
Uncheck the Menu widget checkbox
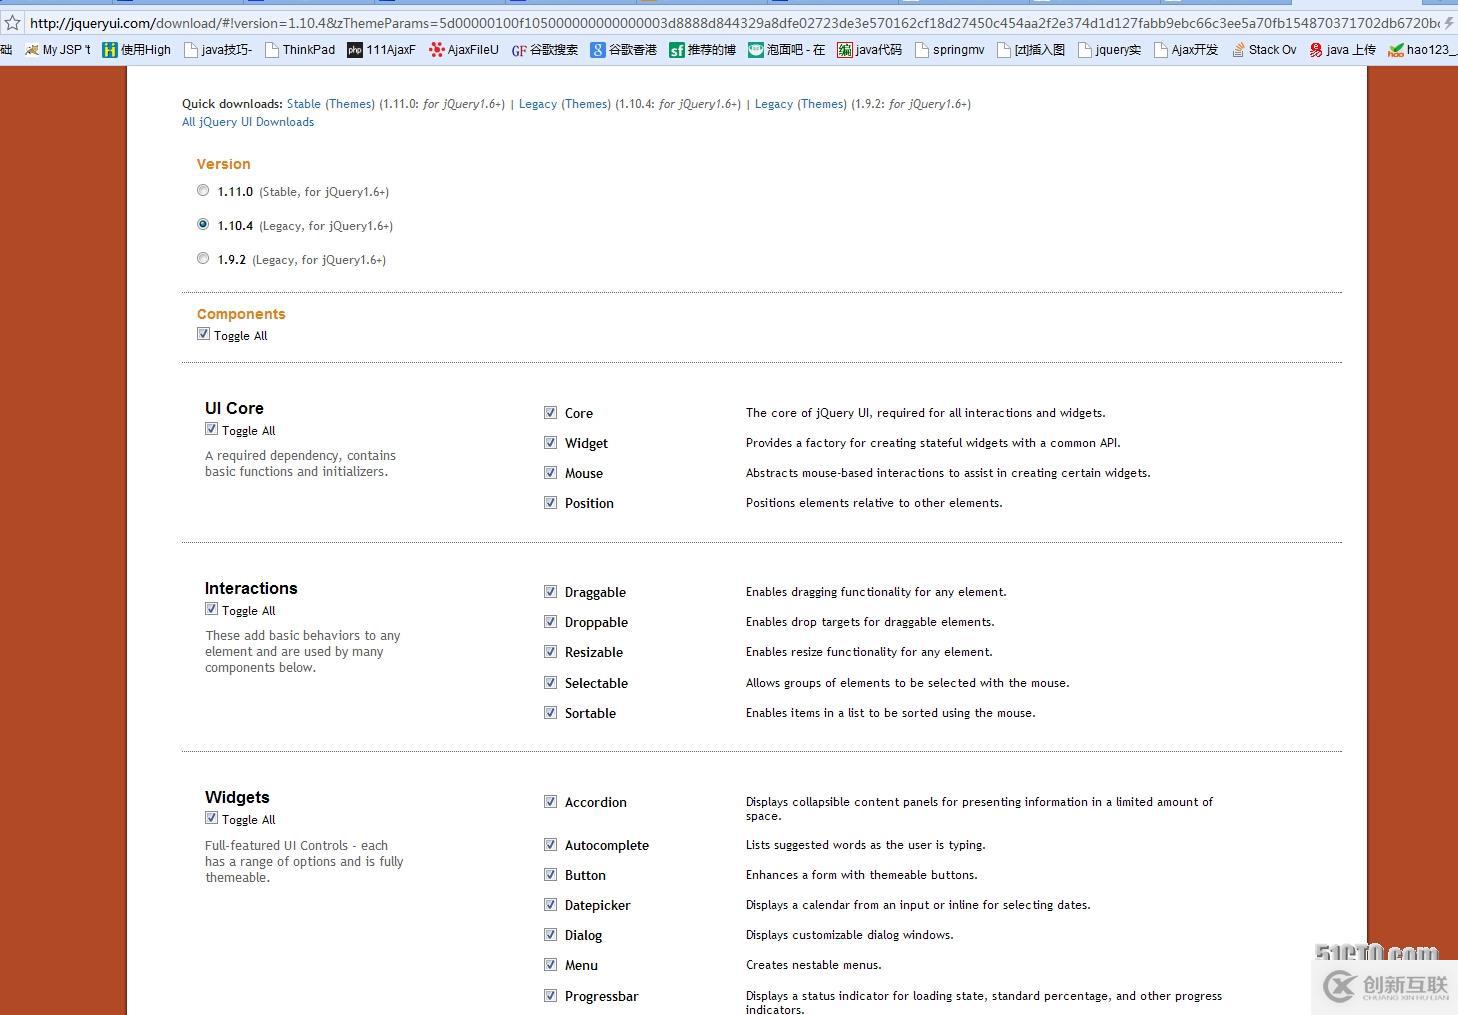[x=550, y=964]
